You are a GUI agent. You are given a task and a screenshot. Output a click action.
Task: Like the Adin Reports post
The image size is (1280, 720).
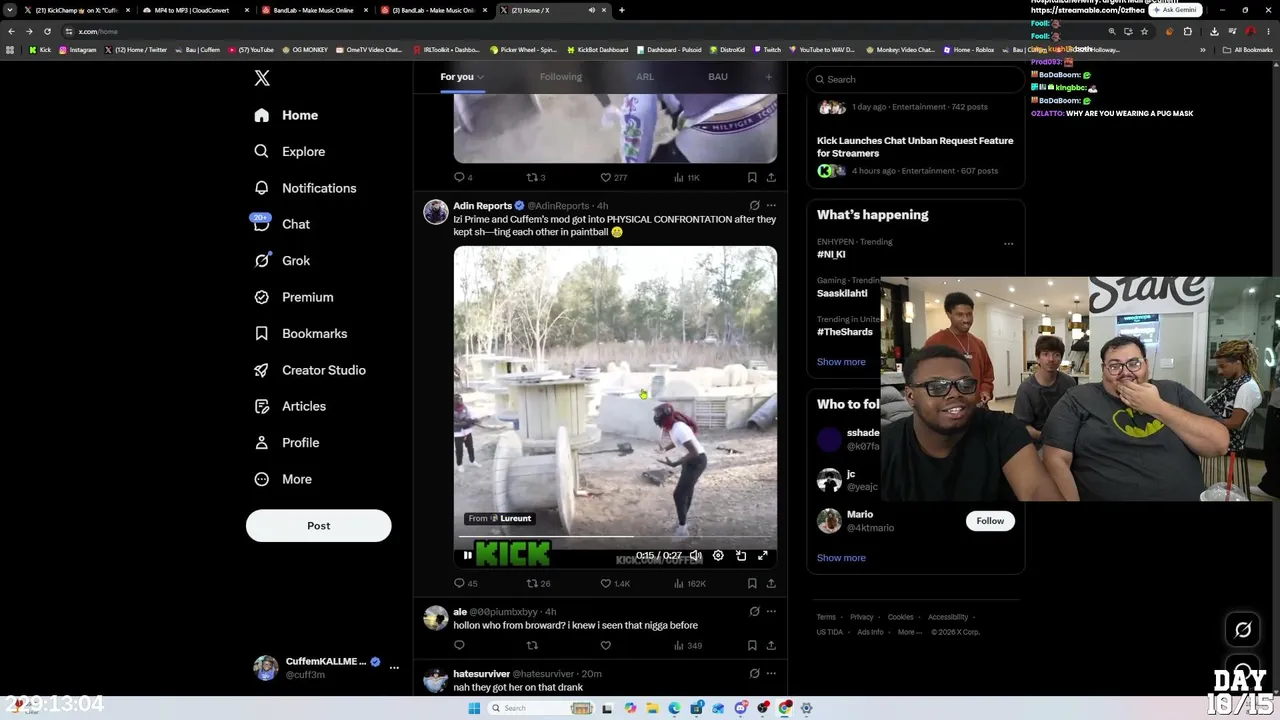(x=616, y=583)
